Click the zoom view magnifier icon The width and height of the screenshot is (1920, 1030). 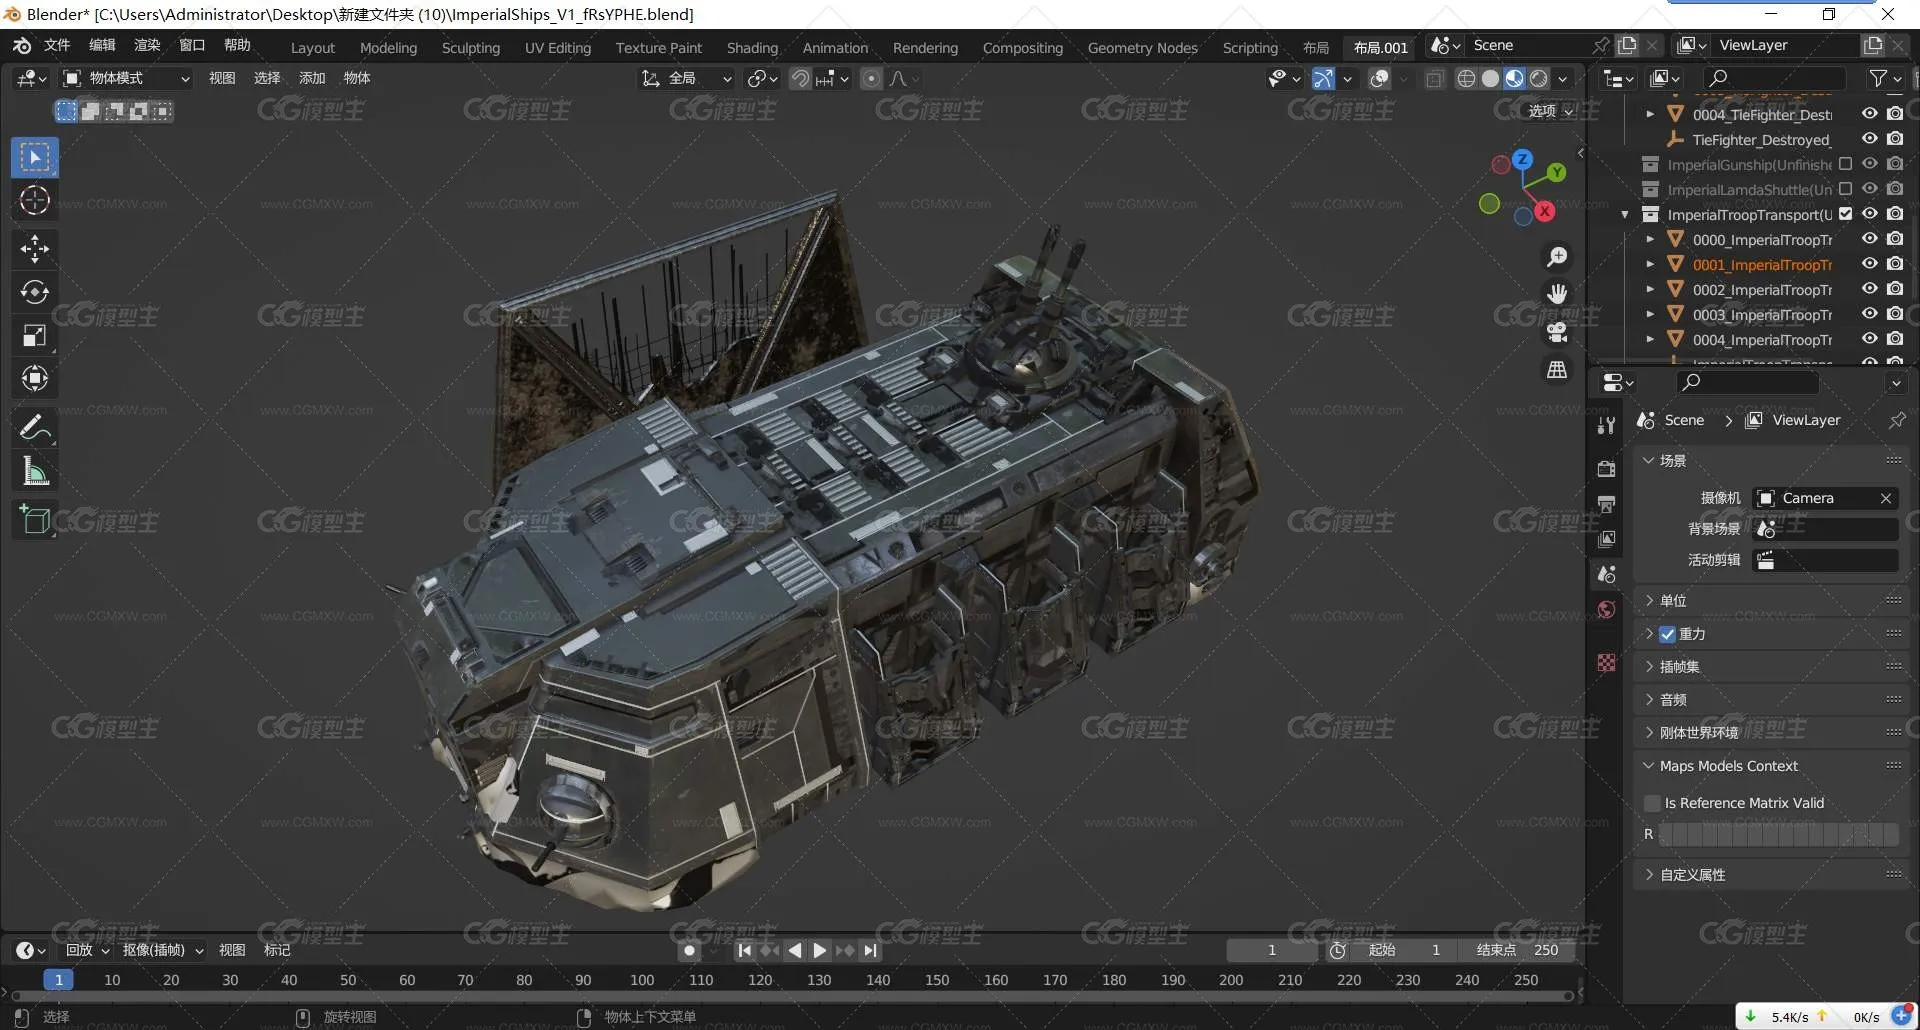point(1557,257)
